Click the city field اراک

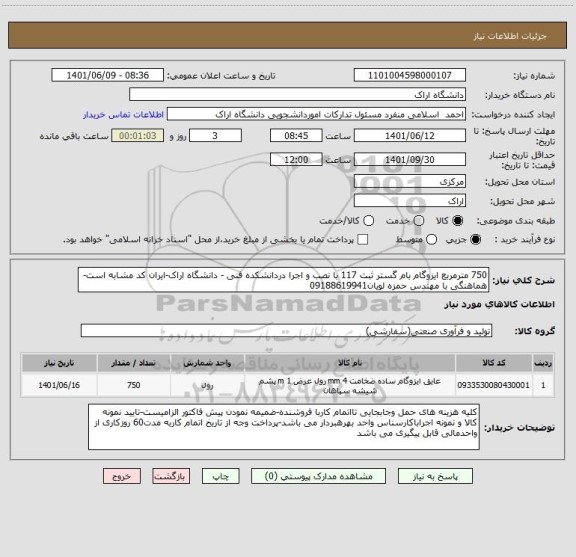pos(410,201)
